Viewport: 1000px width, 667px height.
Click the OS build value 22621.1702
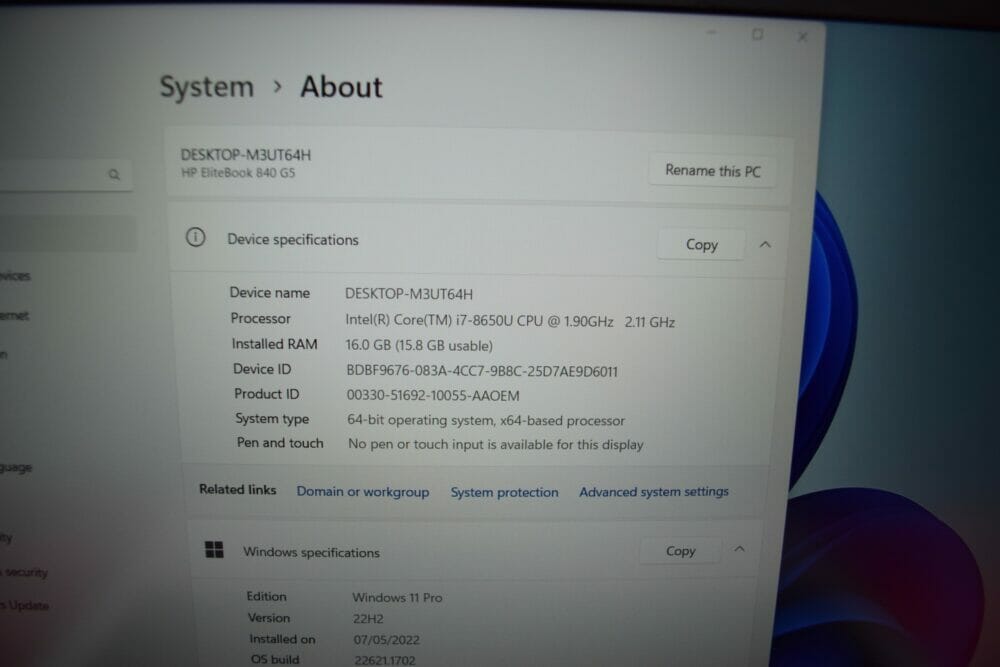tap(385, 660)
